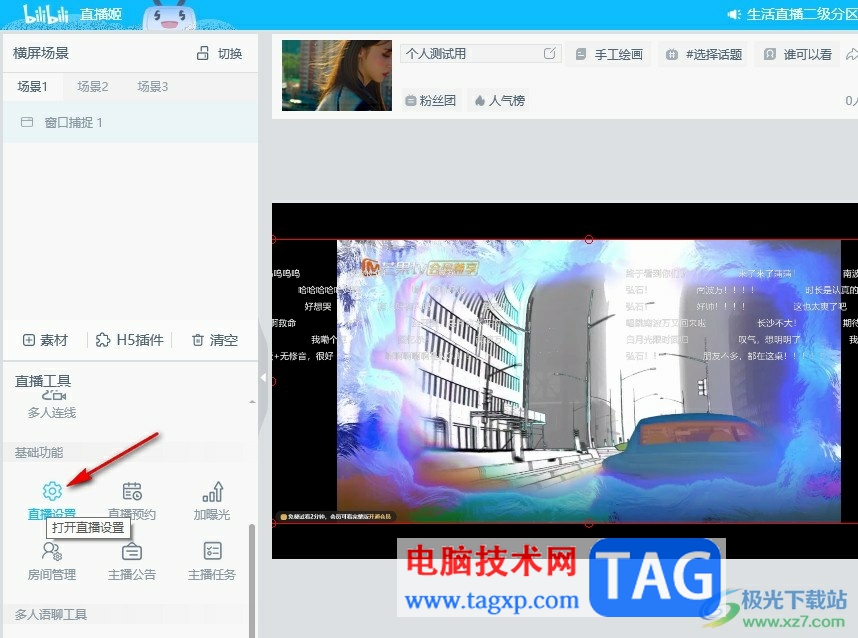Image resolution: width=858 pixels, height=638 pixels.
Task: Select the 窗口捕捉 1 source
Action: pyautogui.click(x=130, y=122)
